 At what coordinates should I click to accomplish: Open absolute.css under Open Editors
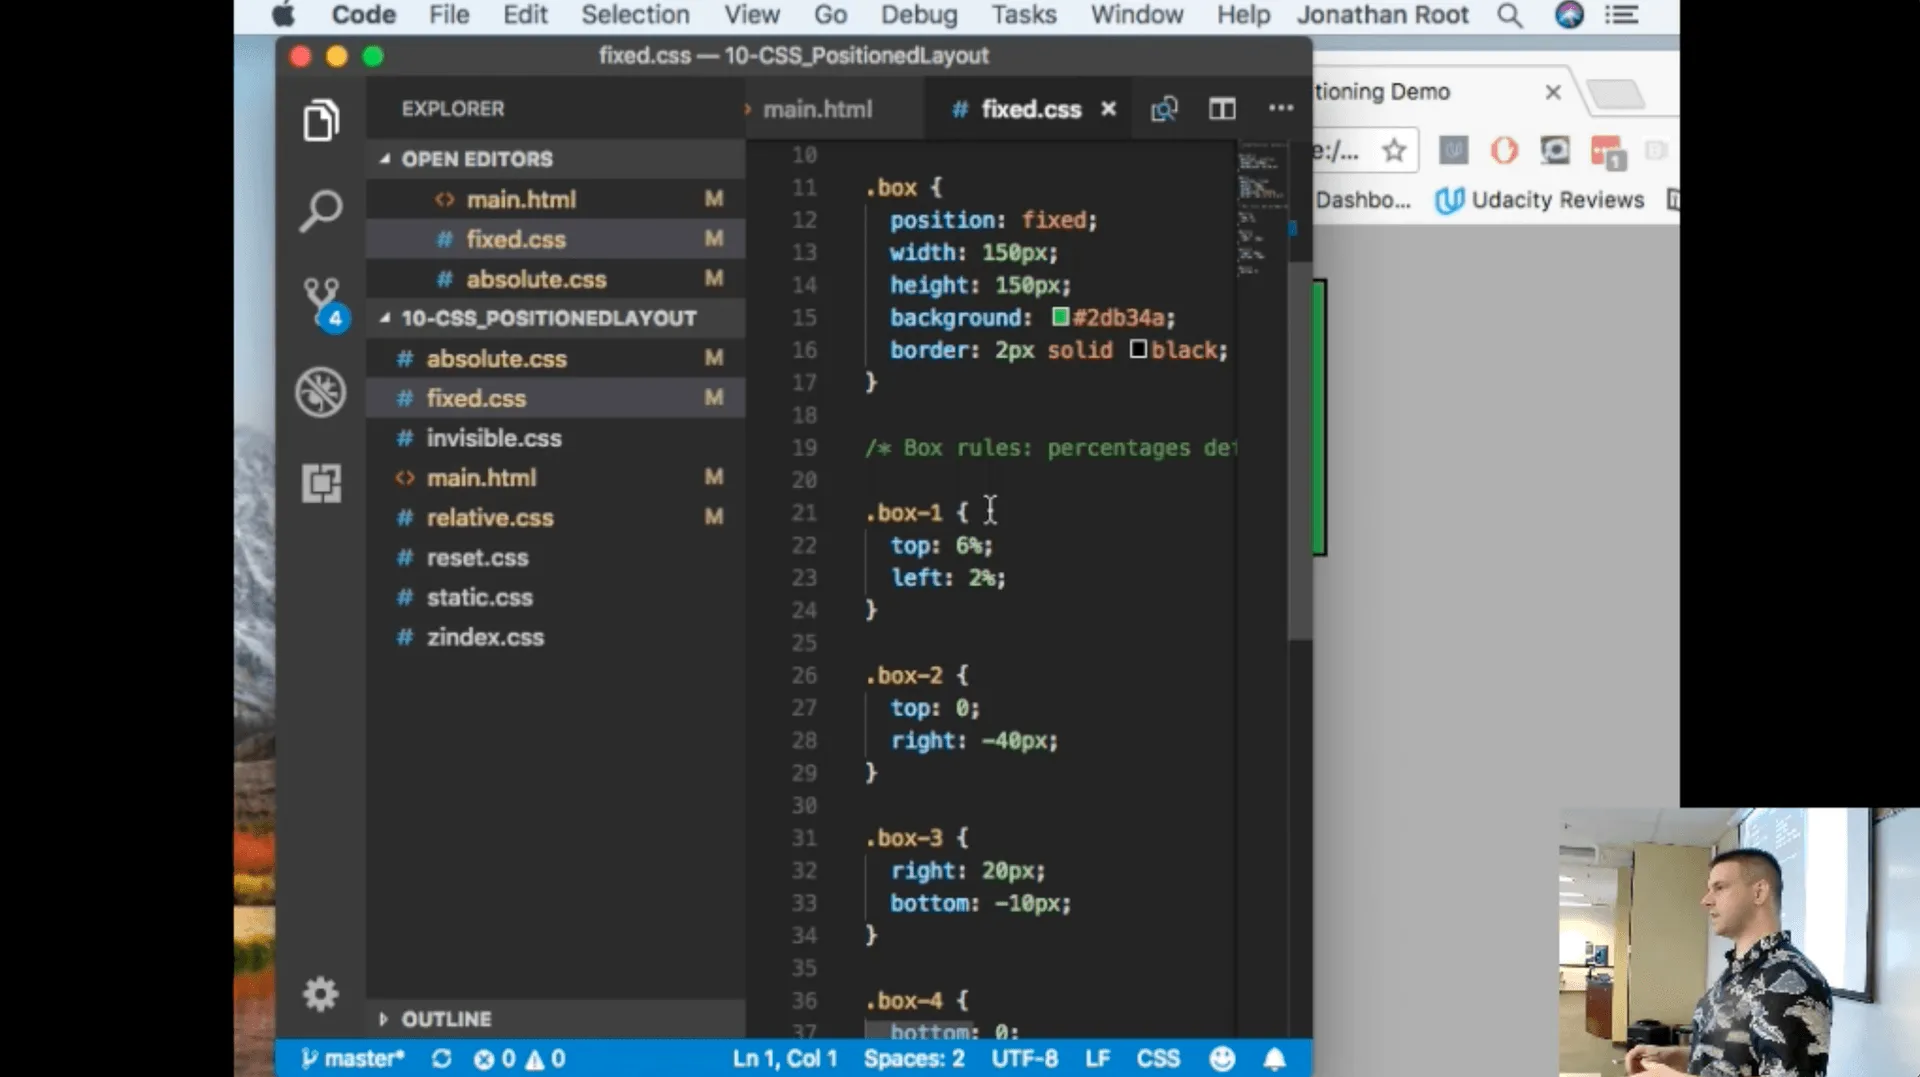pos(555,279)
